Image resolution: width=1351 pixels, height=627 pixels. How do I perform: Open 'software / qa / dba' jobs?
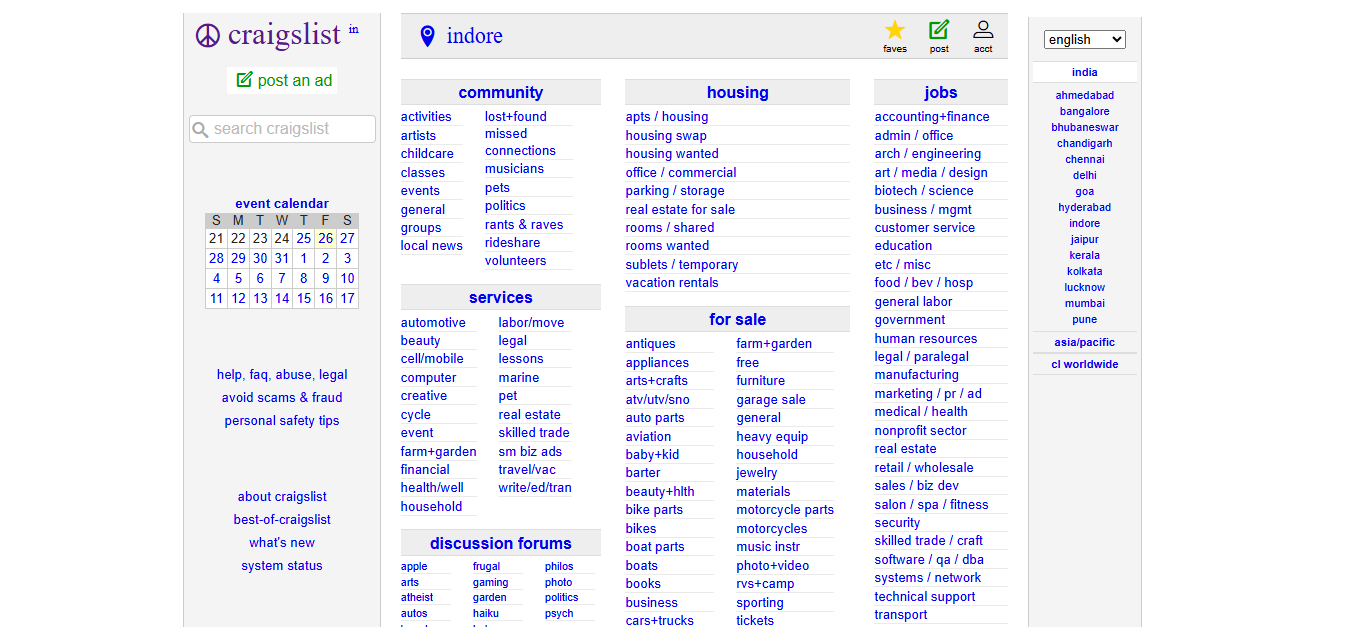(928, 560)
